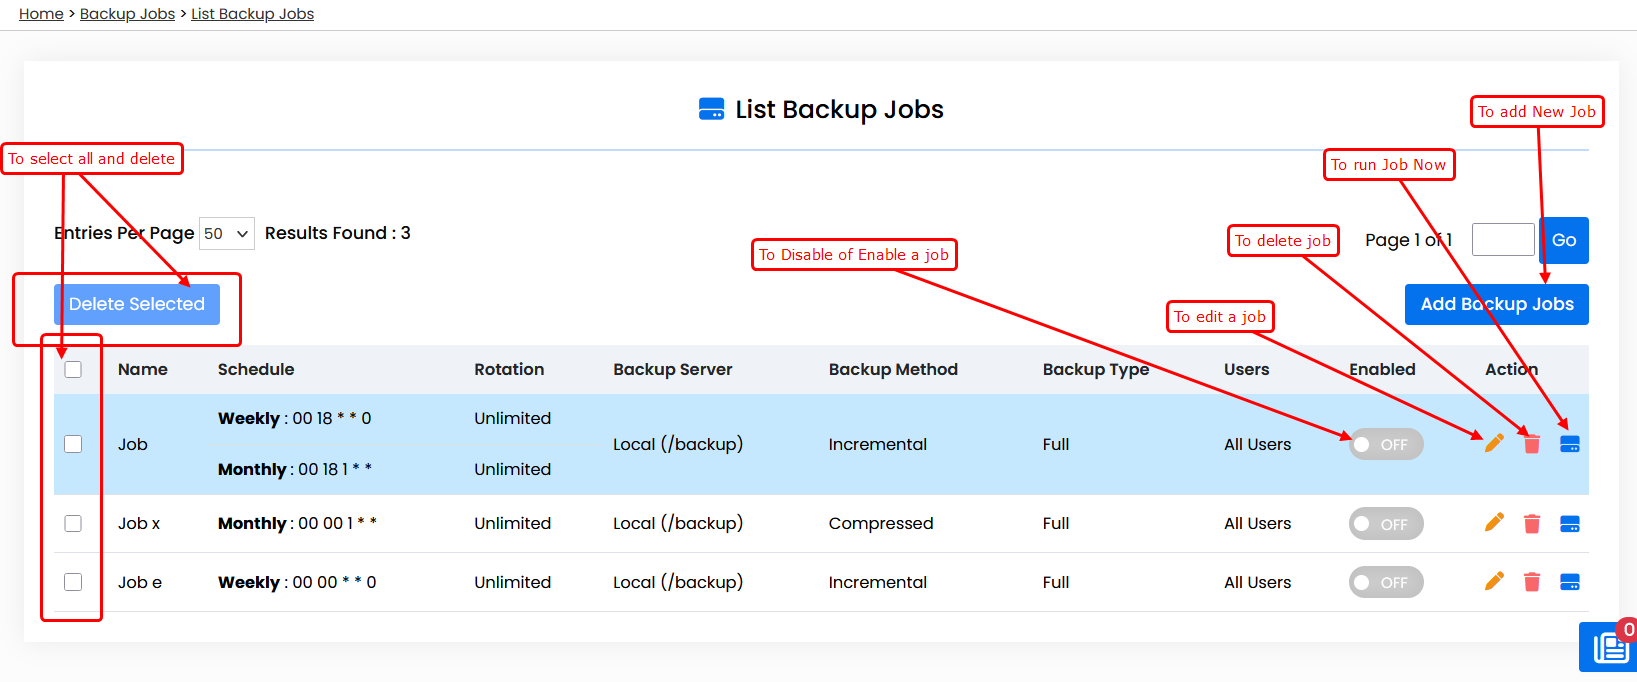1637x682 pixels.
Task: Click the 'Compressed' backup method cell
Action: 881,523
